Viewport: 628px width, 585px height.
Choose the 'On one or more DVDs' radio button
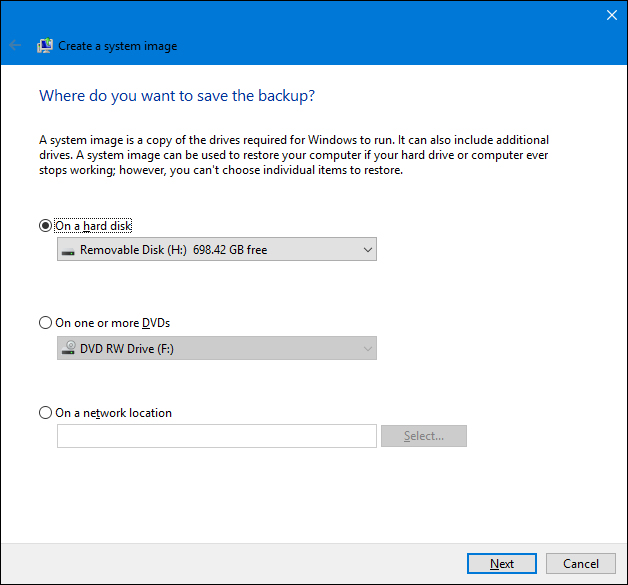point(45,323)
